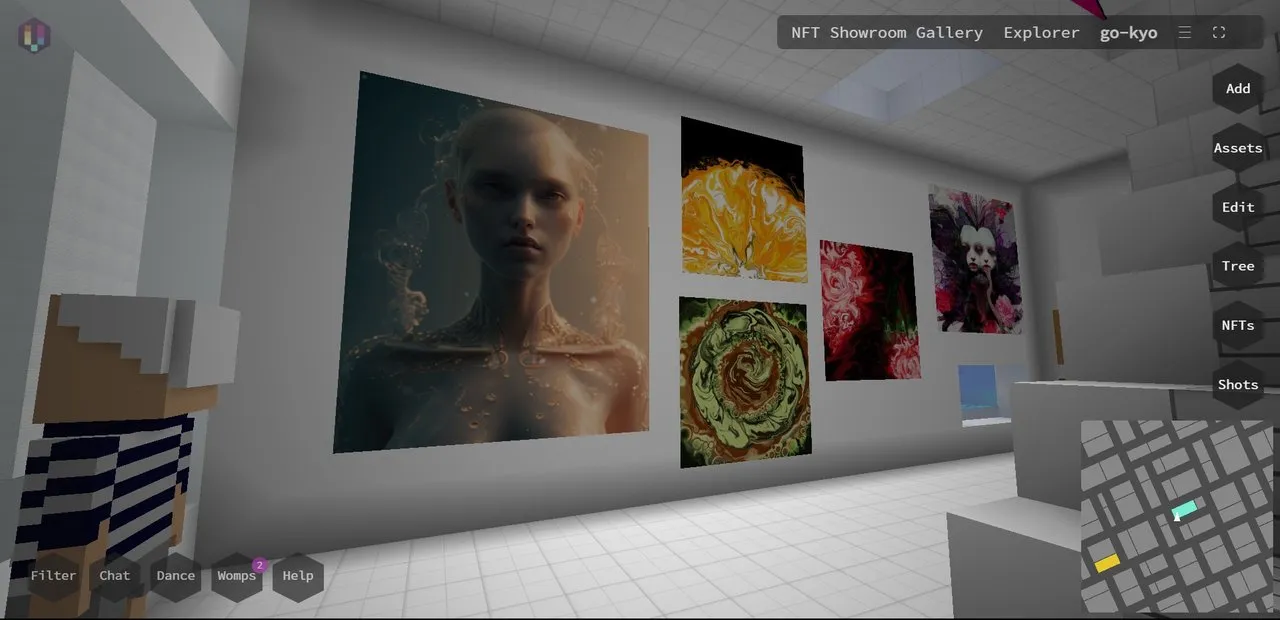This screenshot has width=1280, height=620.
Task: Toggle fullscreen with the brackets icon
Action: tap(1219, 33)
